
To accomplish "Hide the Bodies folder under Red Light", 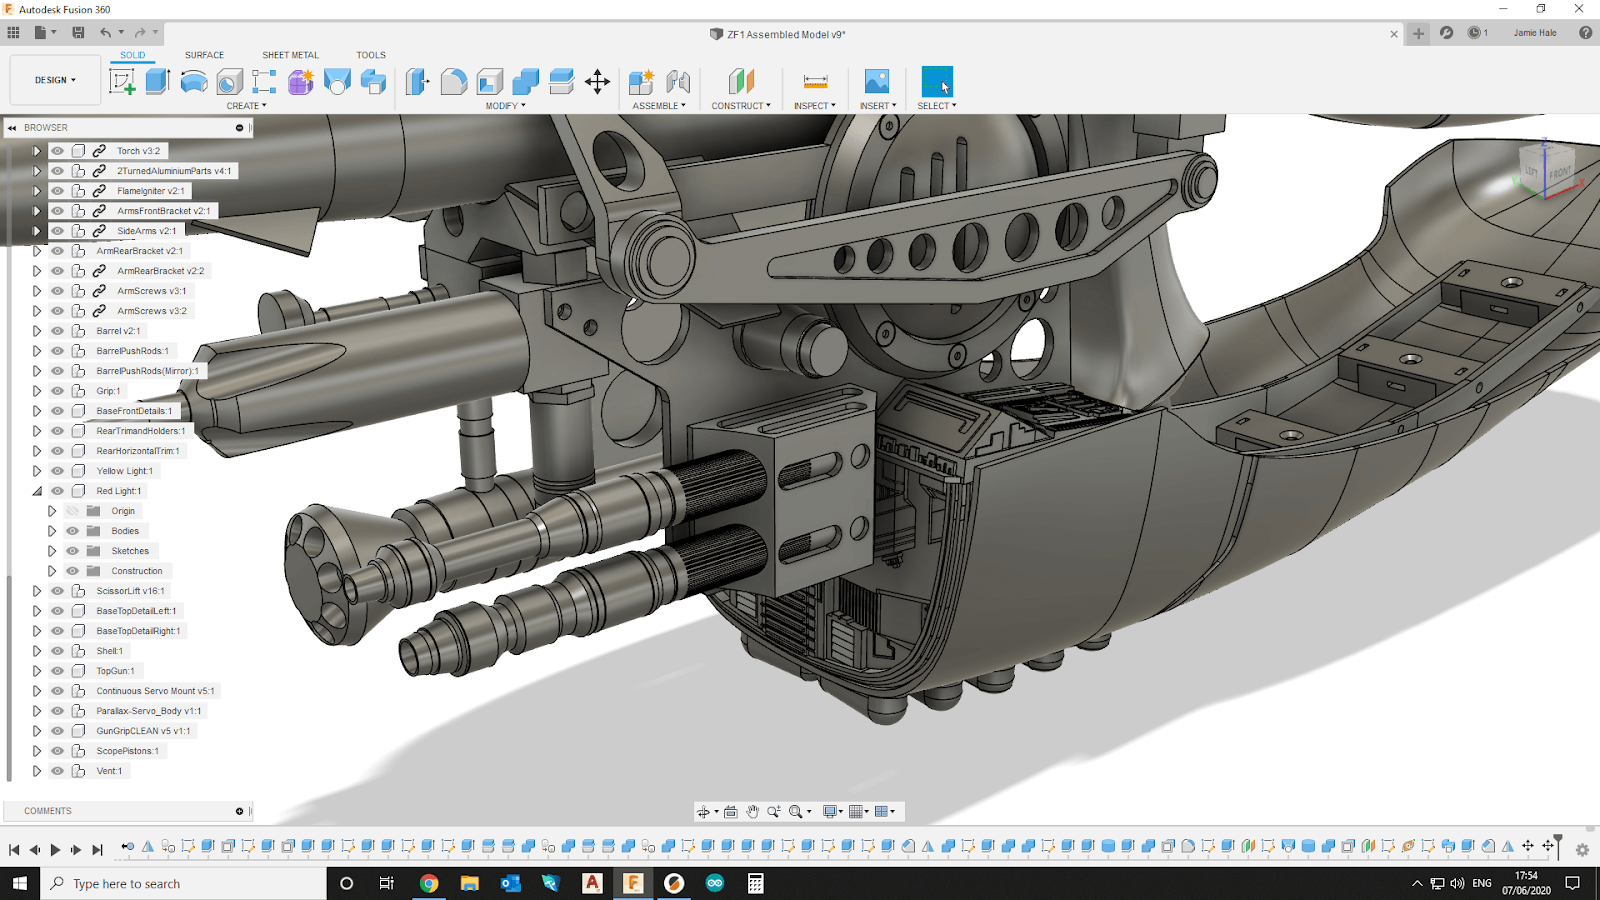I will [x=73, y=531].
